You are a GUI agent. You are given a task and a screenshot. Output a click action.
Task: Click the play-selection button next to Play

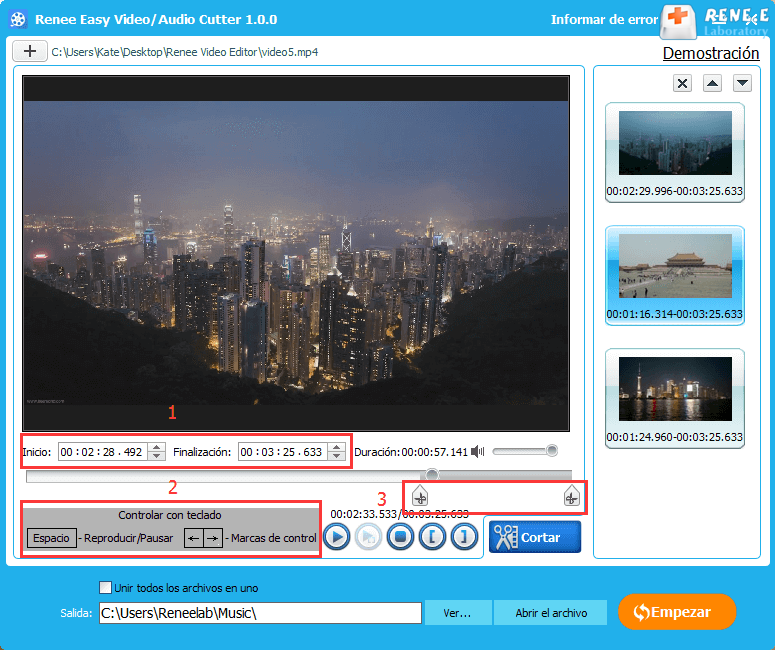click(x=369, y=537)
